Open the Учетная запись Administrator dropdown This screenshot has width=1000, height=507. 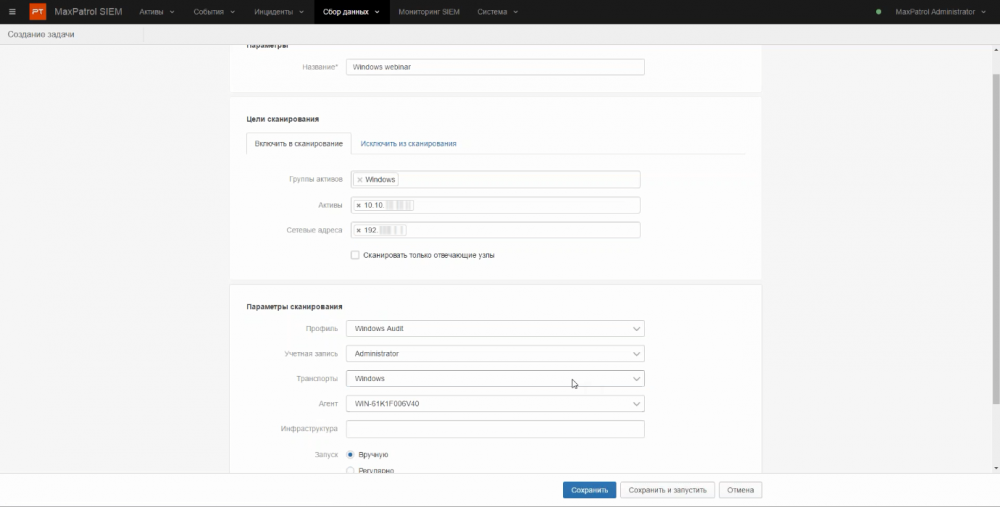[x=495, y=353]
